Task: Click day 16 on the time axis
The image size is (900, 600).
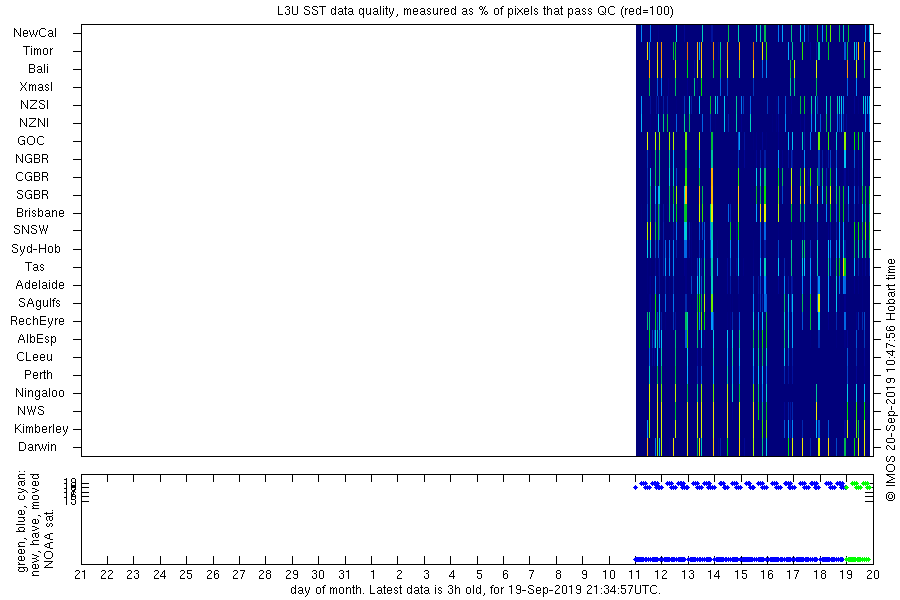Action: pos(767,575)
